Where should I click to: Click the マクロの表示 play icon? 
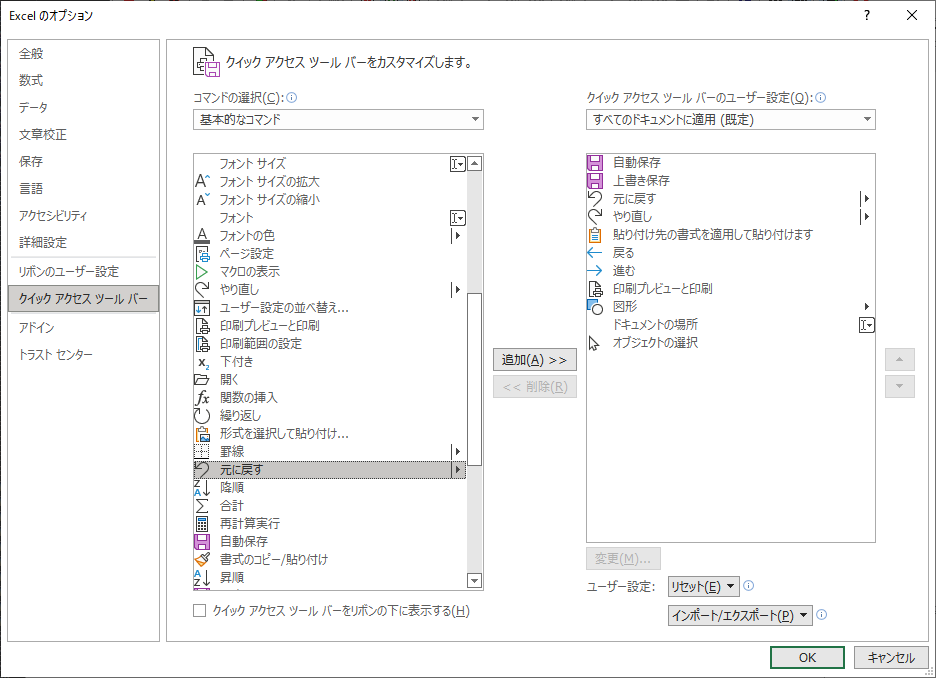[x=202, y=272]
